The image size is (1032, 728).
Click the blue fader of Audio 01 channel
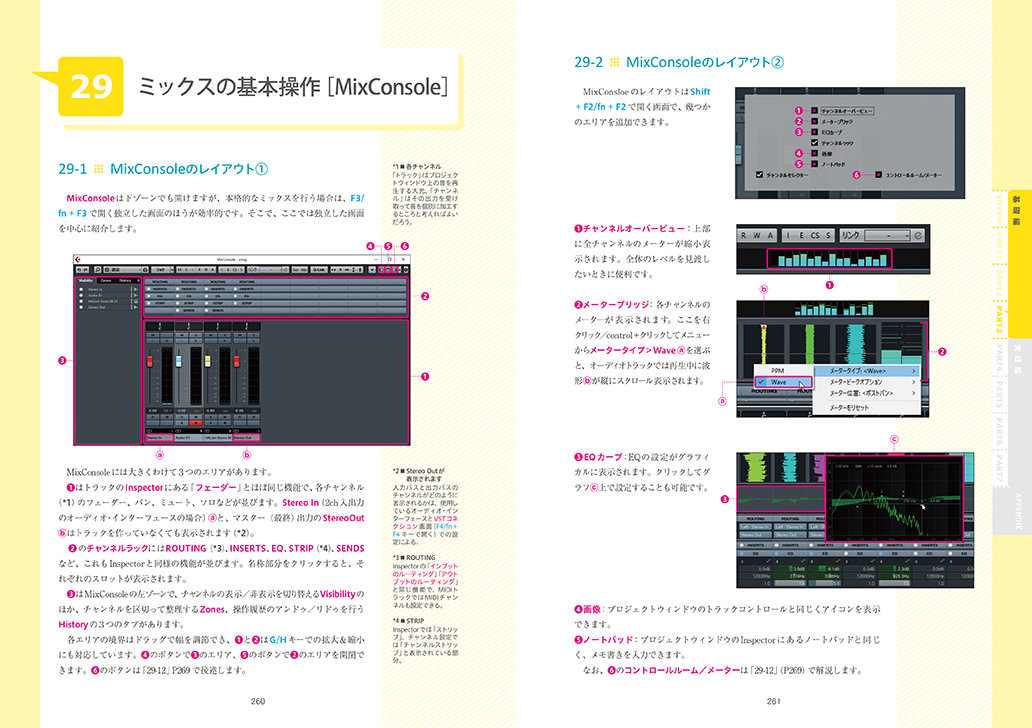click(179, 361)
